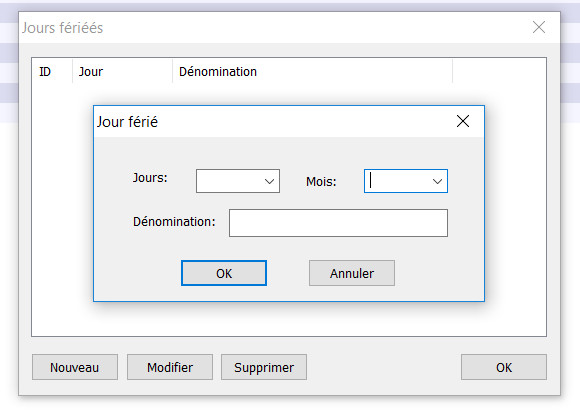Click the blank column header after Dénomination
This screenshot has height=415, width=580.
[499, 71]
